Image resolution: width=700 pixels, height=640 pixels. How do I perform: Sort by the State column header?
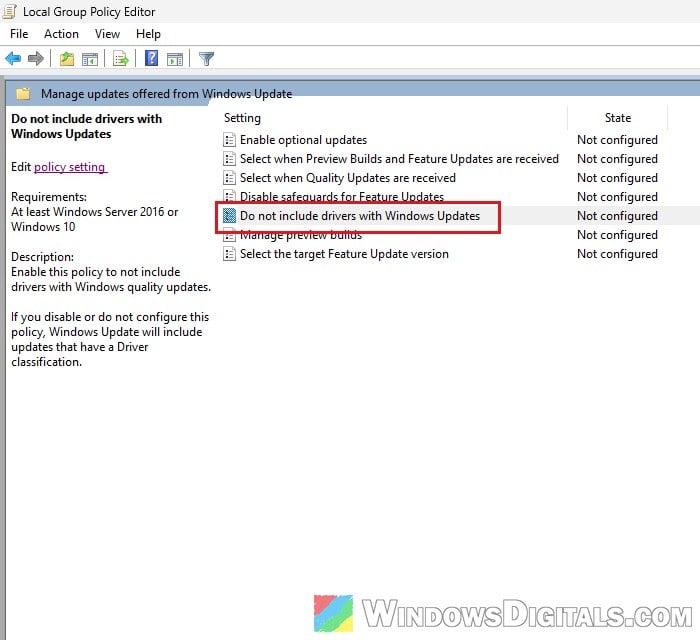(x=617, y=118)
